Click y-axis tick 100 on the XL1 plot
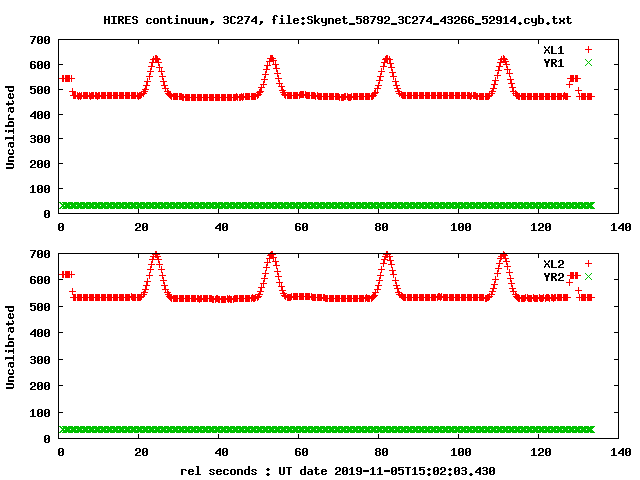 (40, 189)
